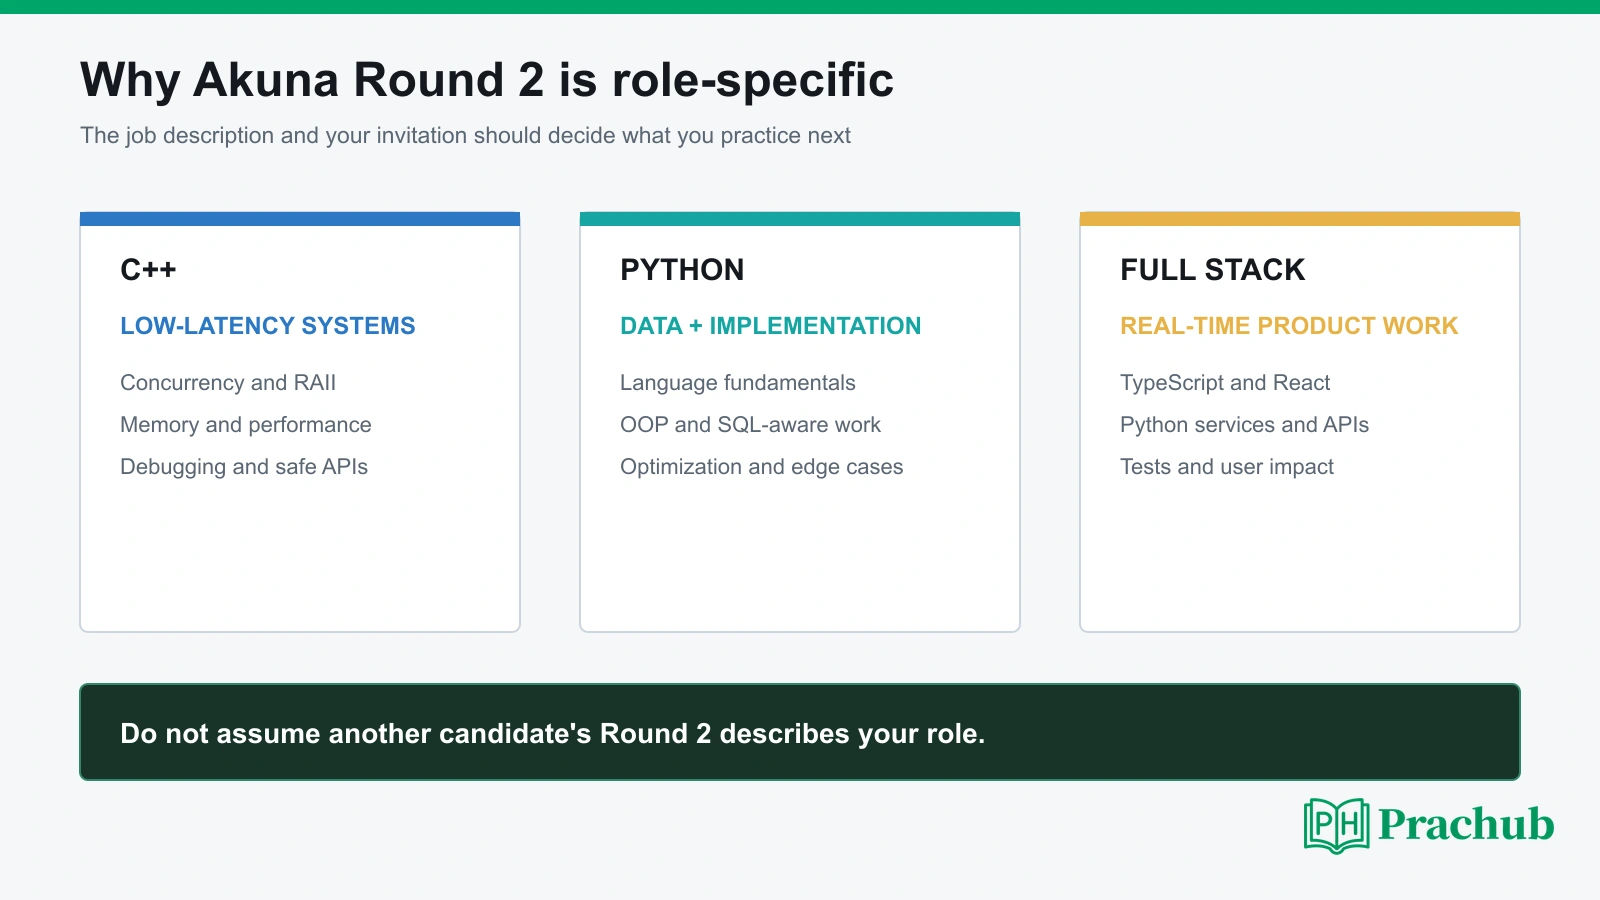Screen dimensions: 1600x900
Task: Click the OOP and SQL-aware work item
Action: (x=750, y=425)
